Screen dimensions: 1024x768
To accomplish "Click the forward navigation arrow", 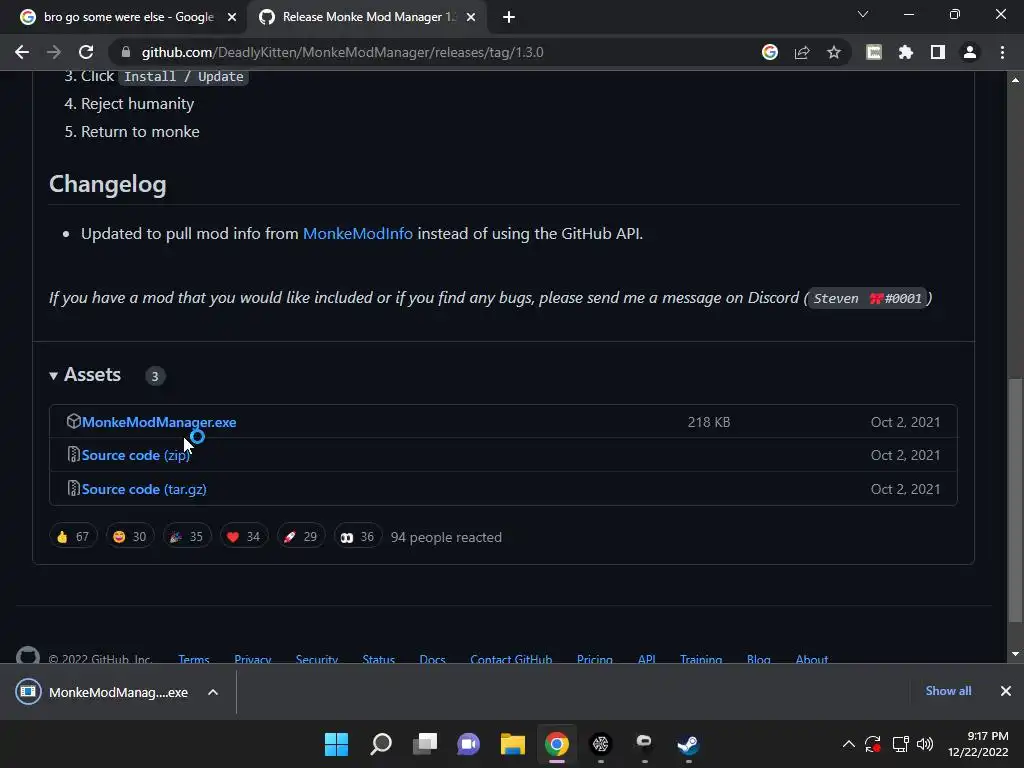I will pyautogui.click(x=54, y=52).
